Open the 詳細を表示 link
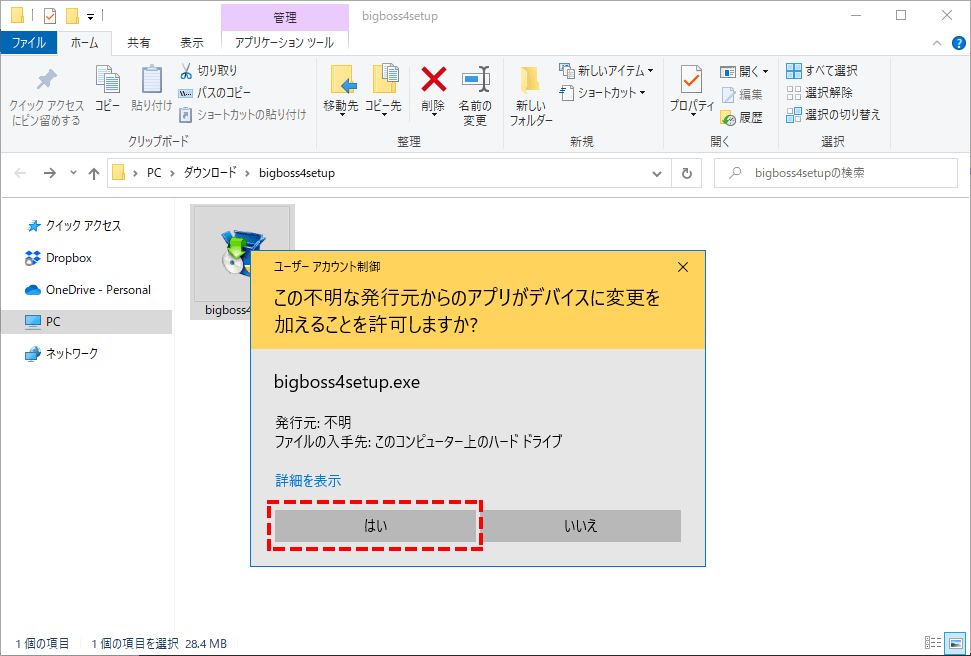This screenshot has height=656, width=971. tap(308, 481)
